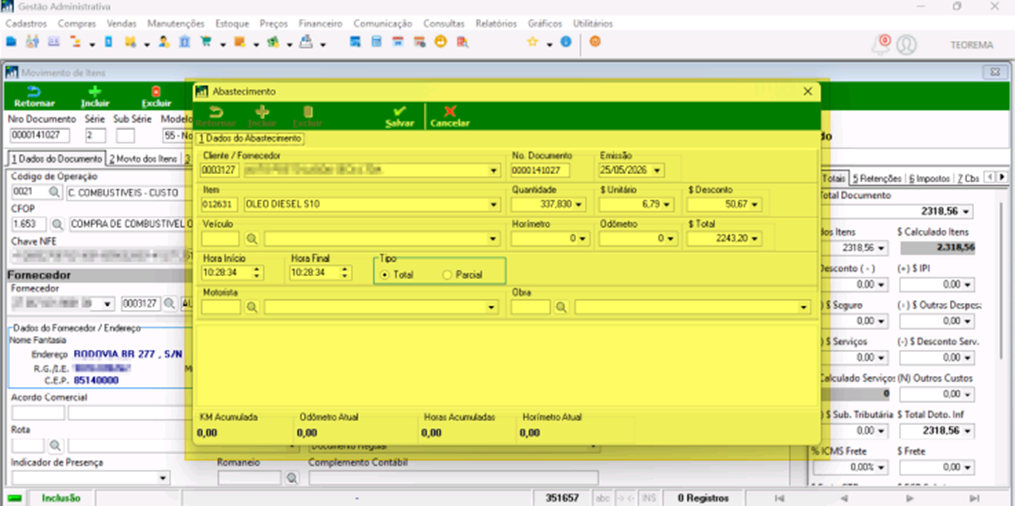
Task: Click the cash register/printer toolbar icon
Action: pos(307,42)
